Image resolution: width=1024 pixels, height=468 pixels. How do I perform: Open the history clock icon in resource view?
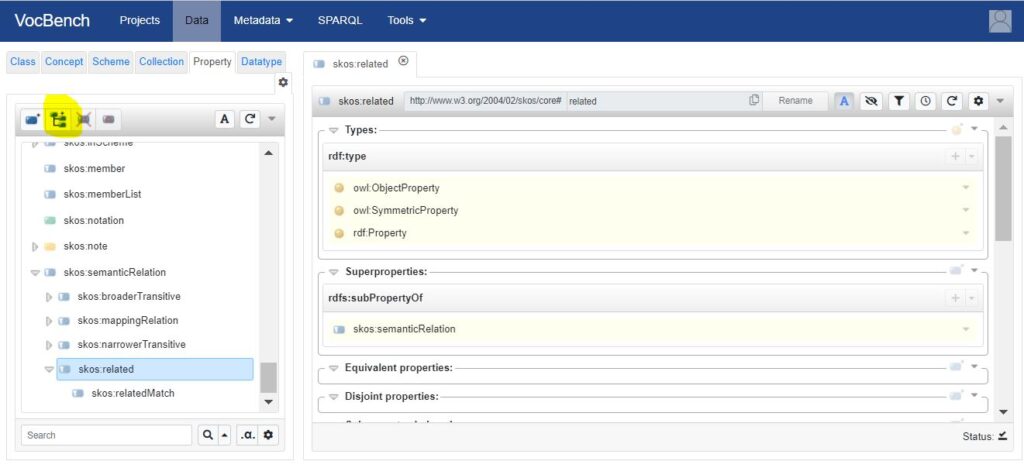[x=926, y=101]
